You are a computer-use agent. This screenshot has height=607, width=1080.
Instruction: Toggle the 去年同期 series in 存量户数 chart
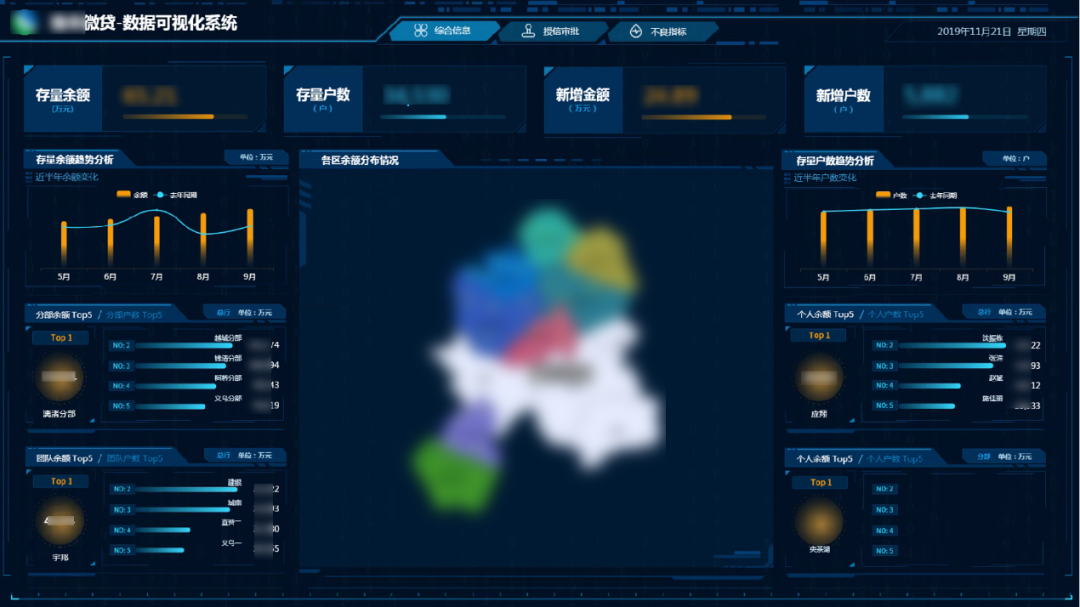coord(936,195)
